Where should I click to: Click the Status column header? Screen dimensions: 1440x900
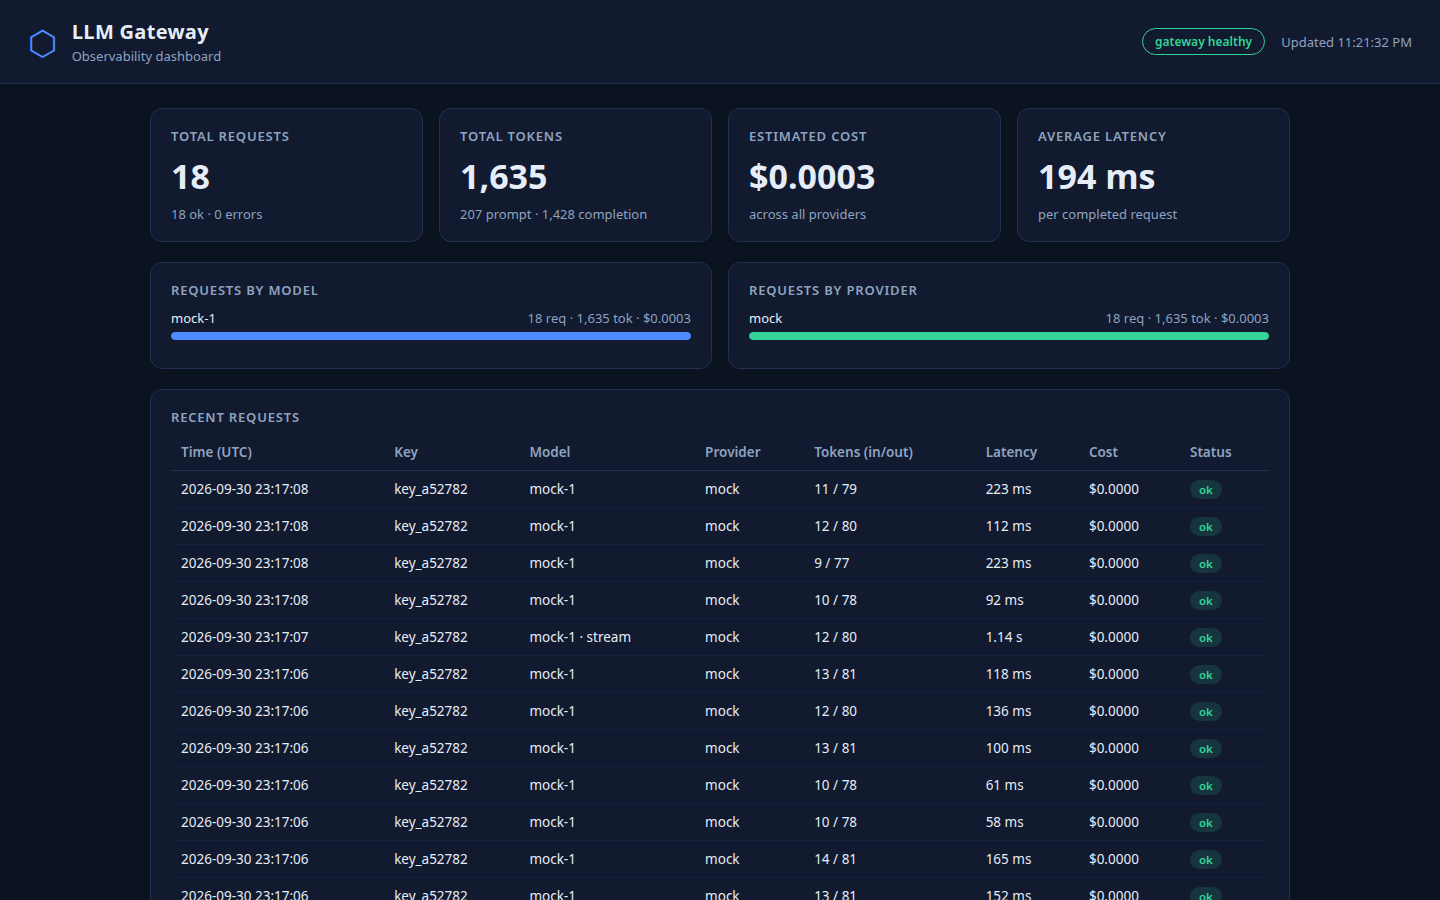click(1210, 452)
